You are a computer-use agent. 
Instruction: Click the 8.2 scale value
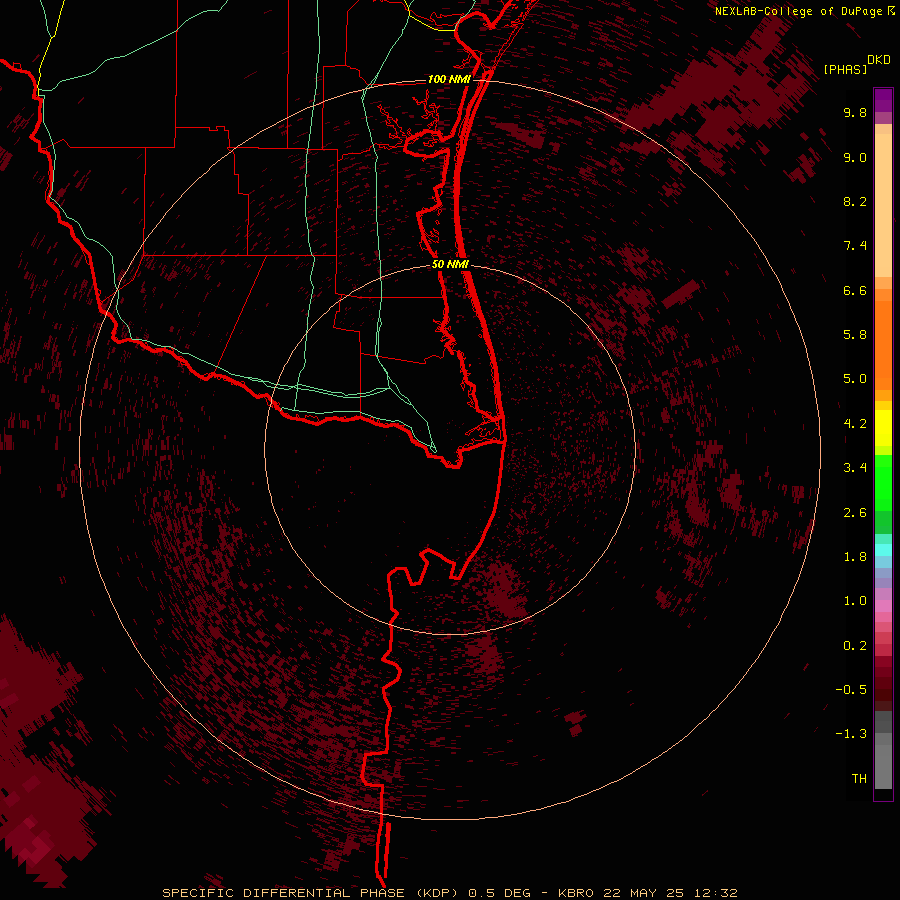(855, 201)
